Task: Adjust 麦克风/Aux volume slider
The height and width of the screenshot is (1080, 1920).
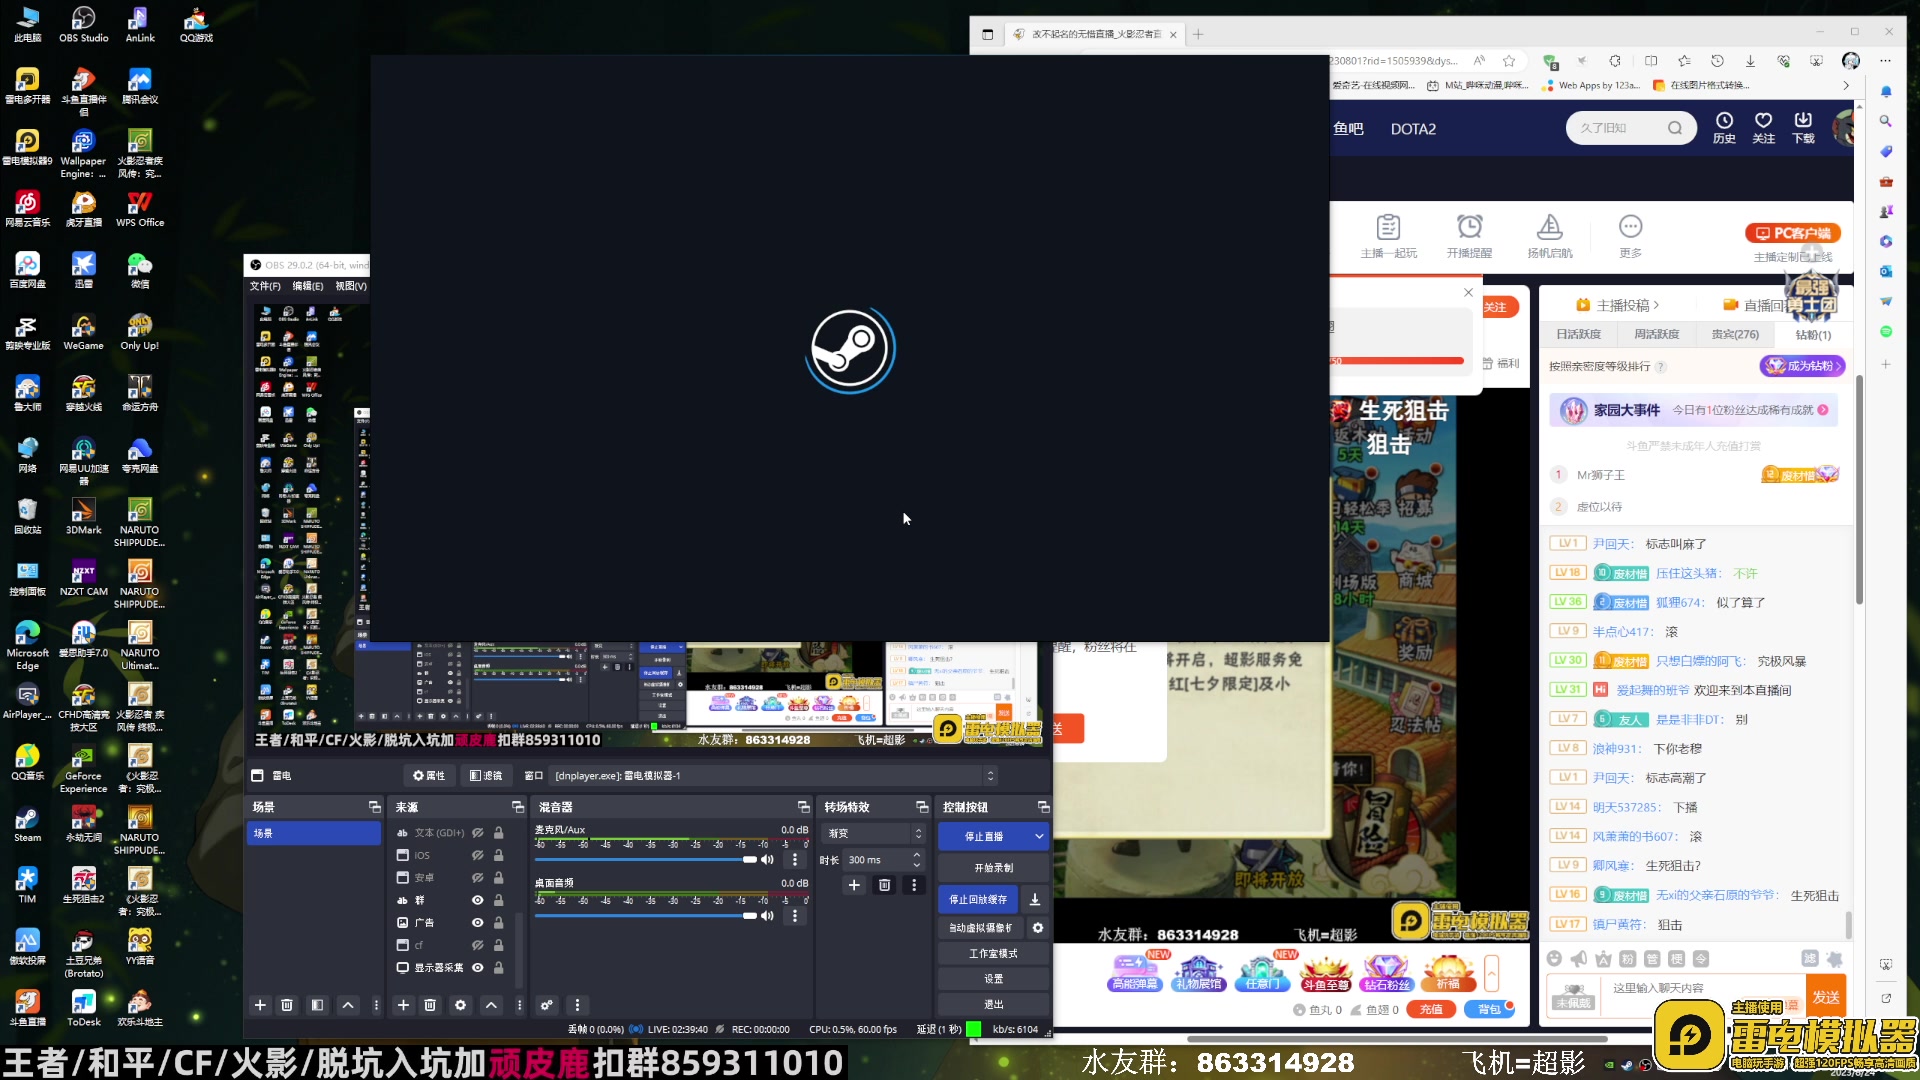Action: (645, 860)
